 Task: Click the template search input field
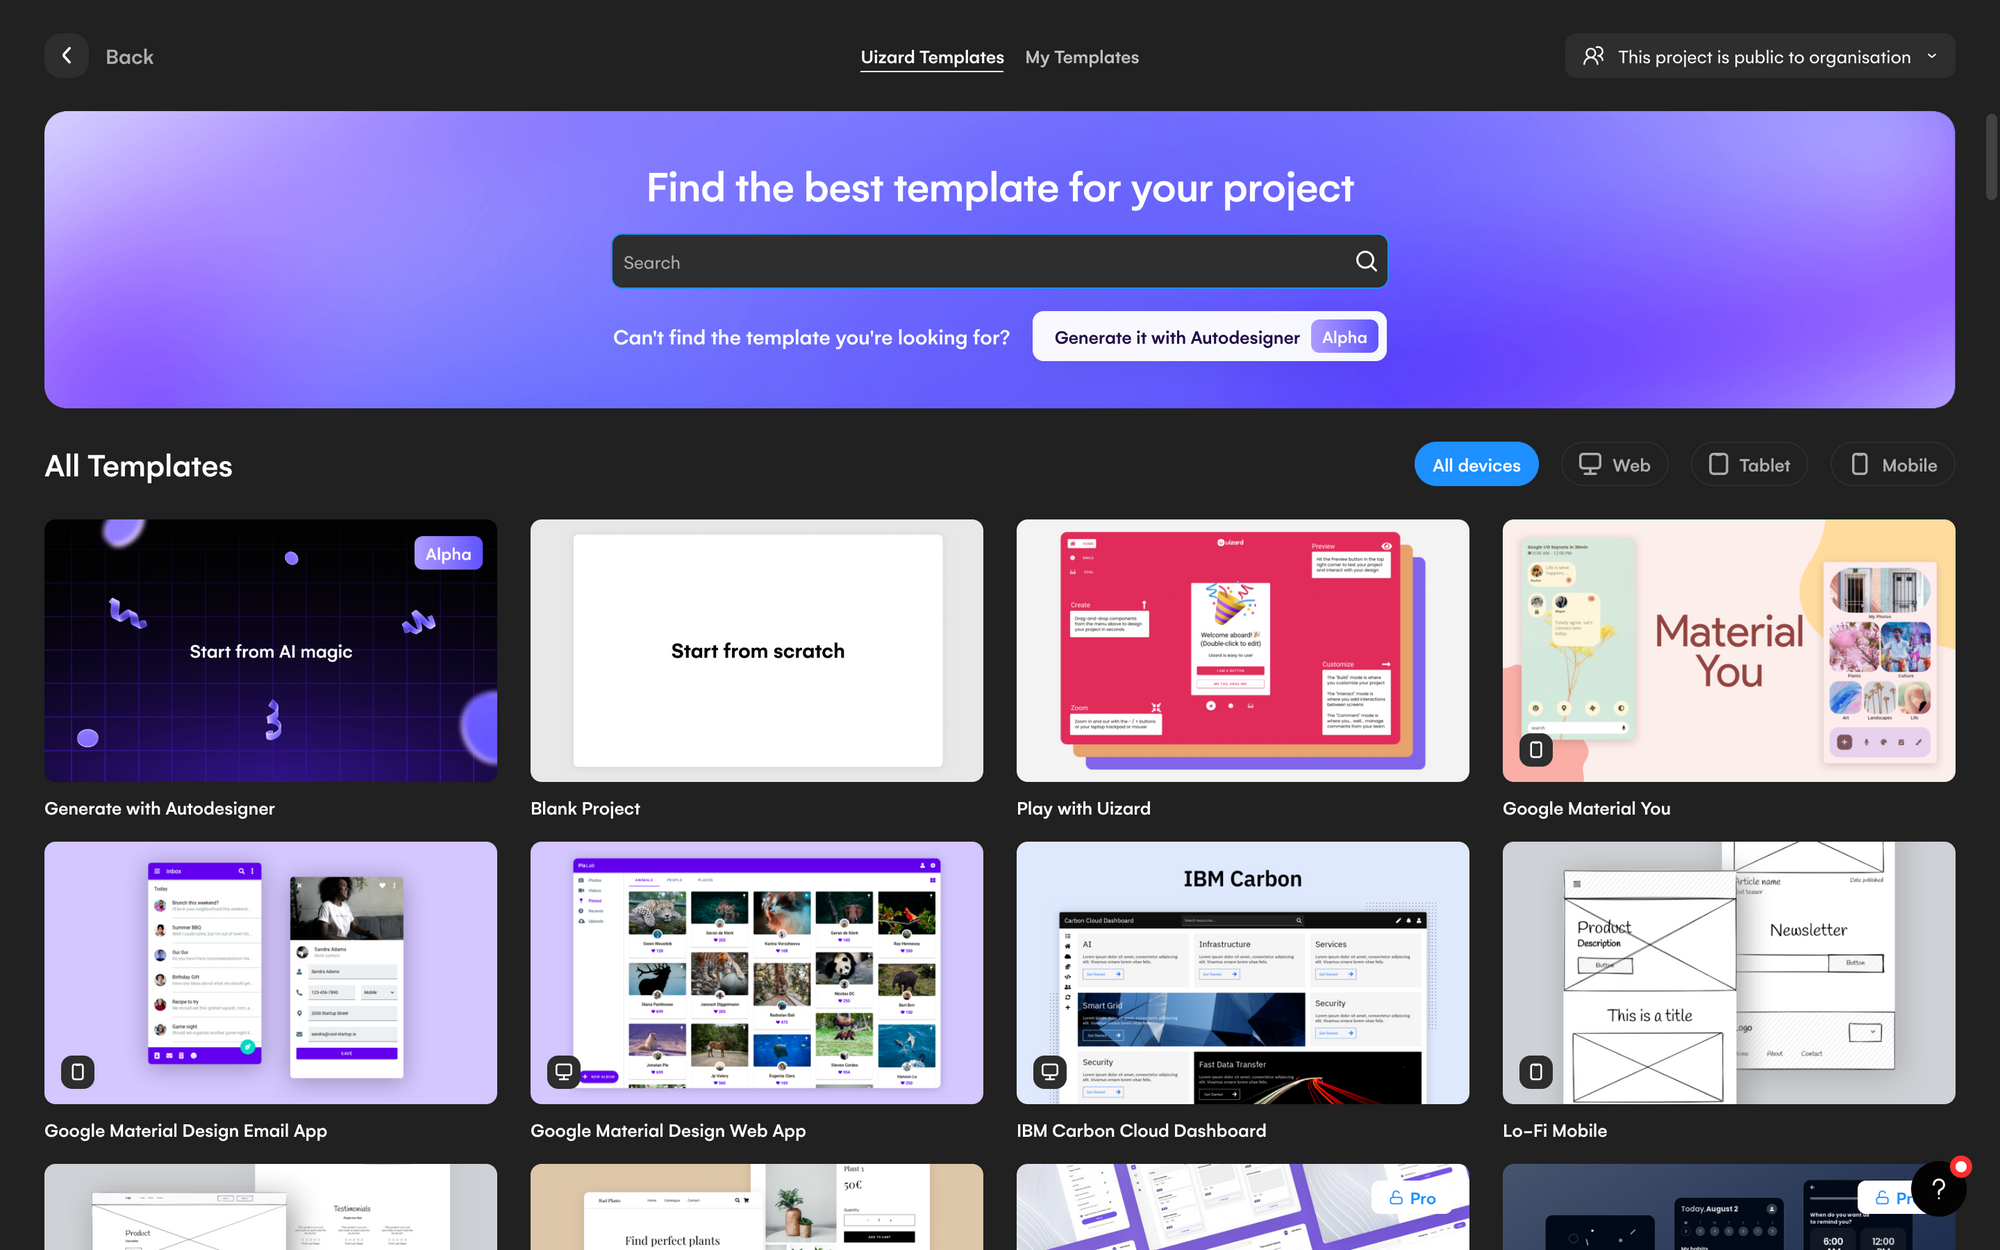click(999, 261)
